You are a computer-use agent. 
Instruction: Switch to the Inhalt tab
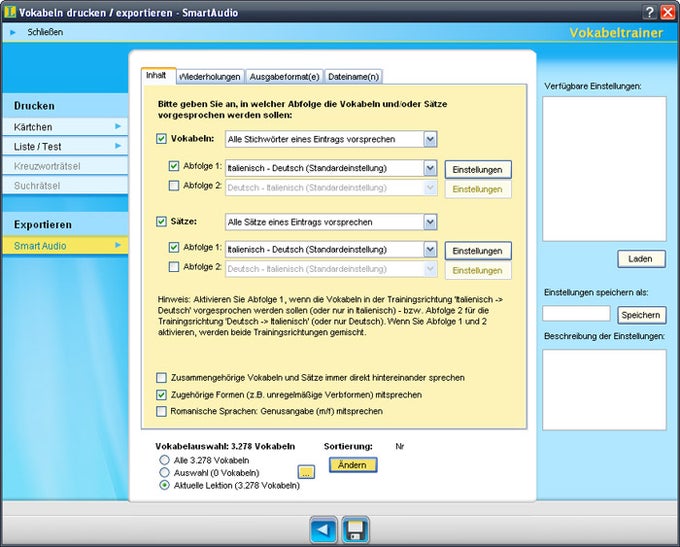pyautogui.click(x=158, y=75)
